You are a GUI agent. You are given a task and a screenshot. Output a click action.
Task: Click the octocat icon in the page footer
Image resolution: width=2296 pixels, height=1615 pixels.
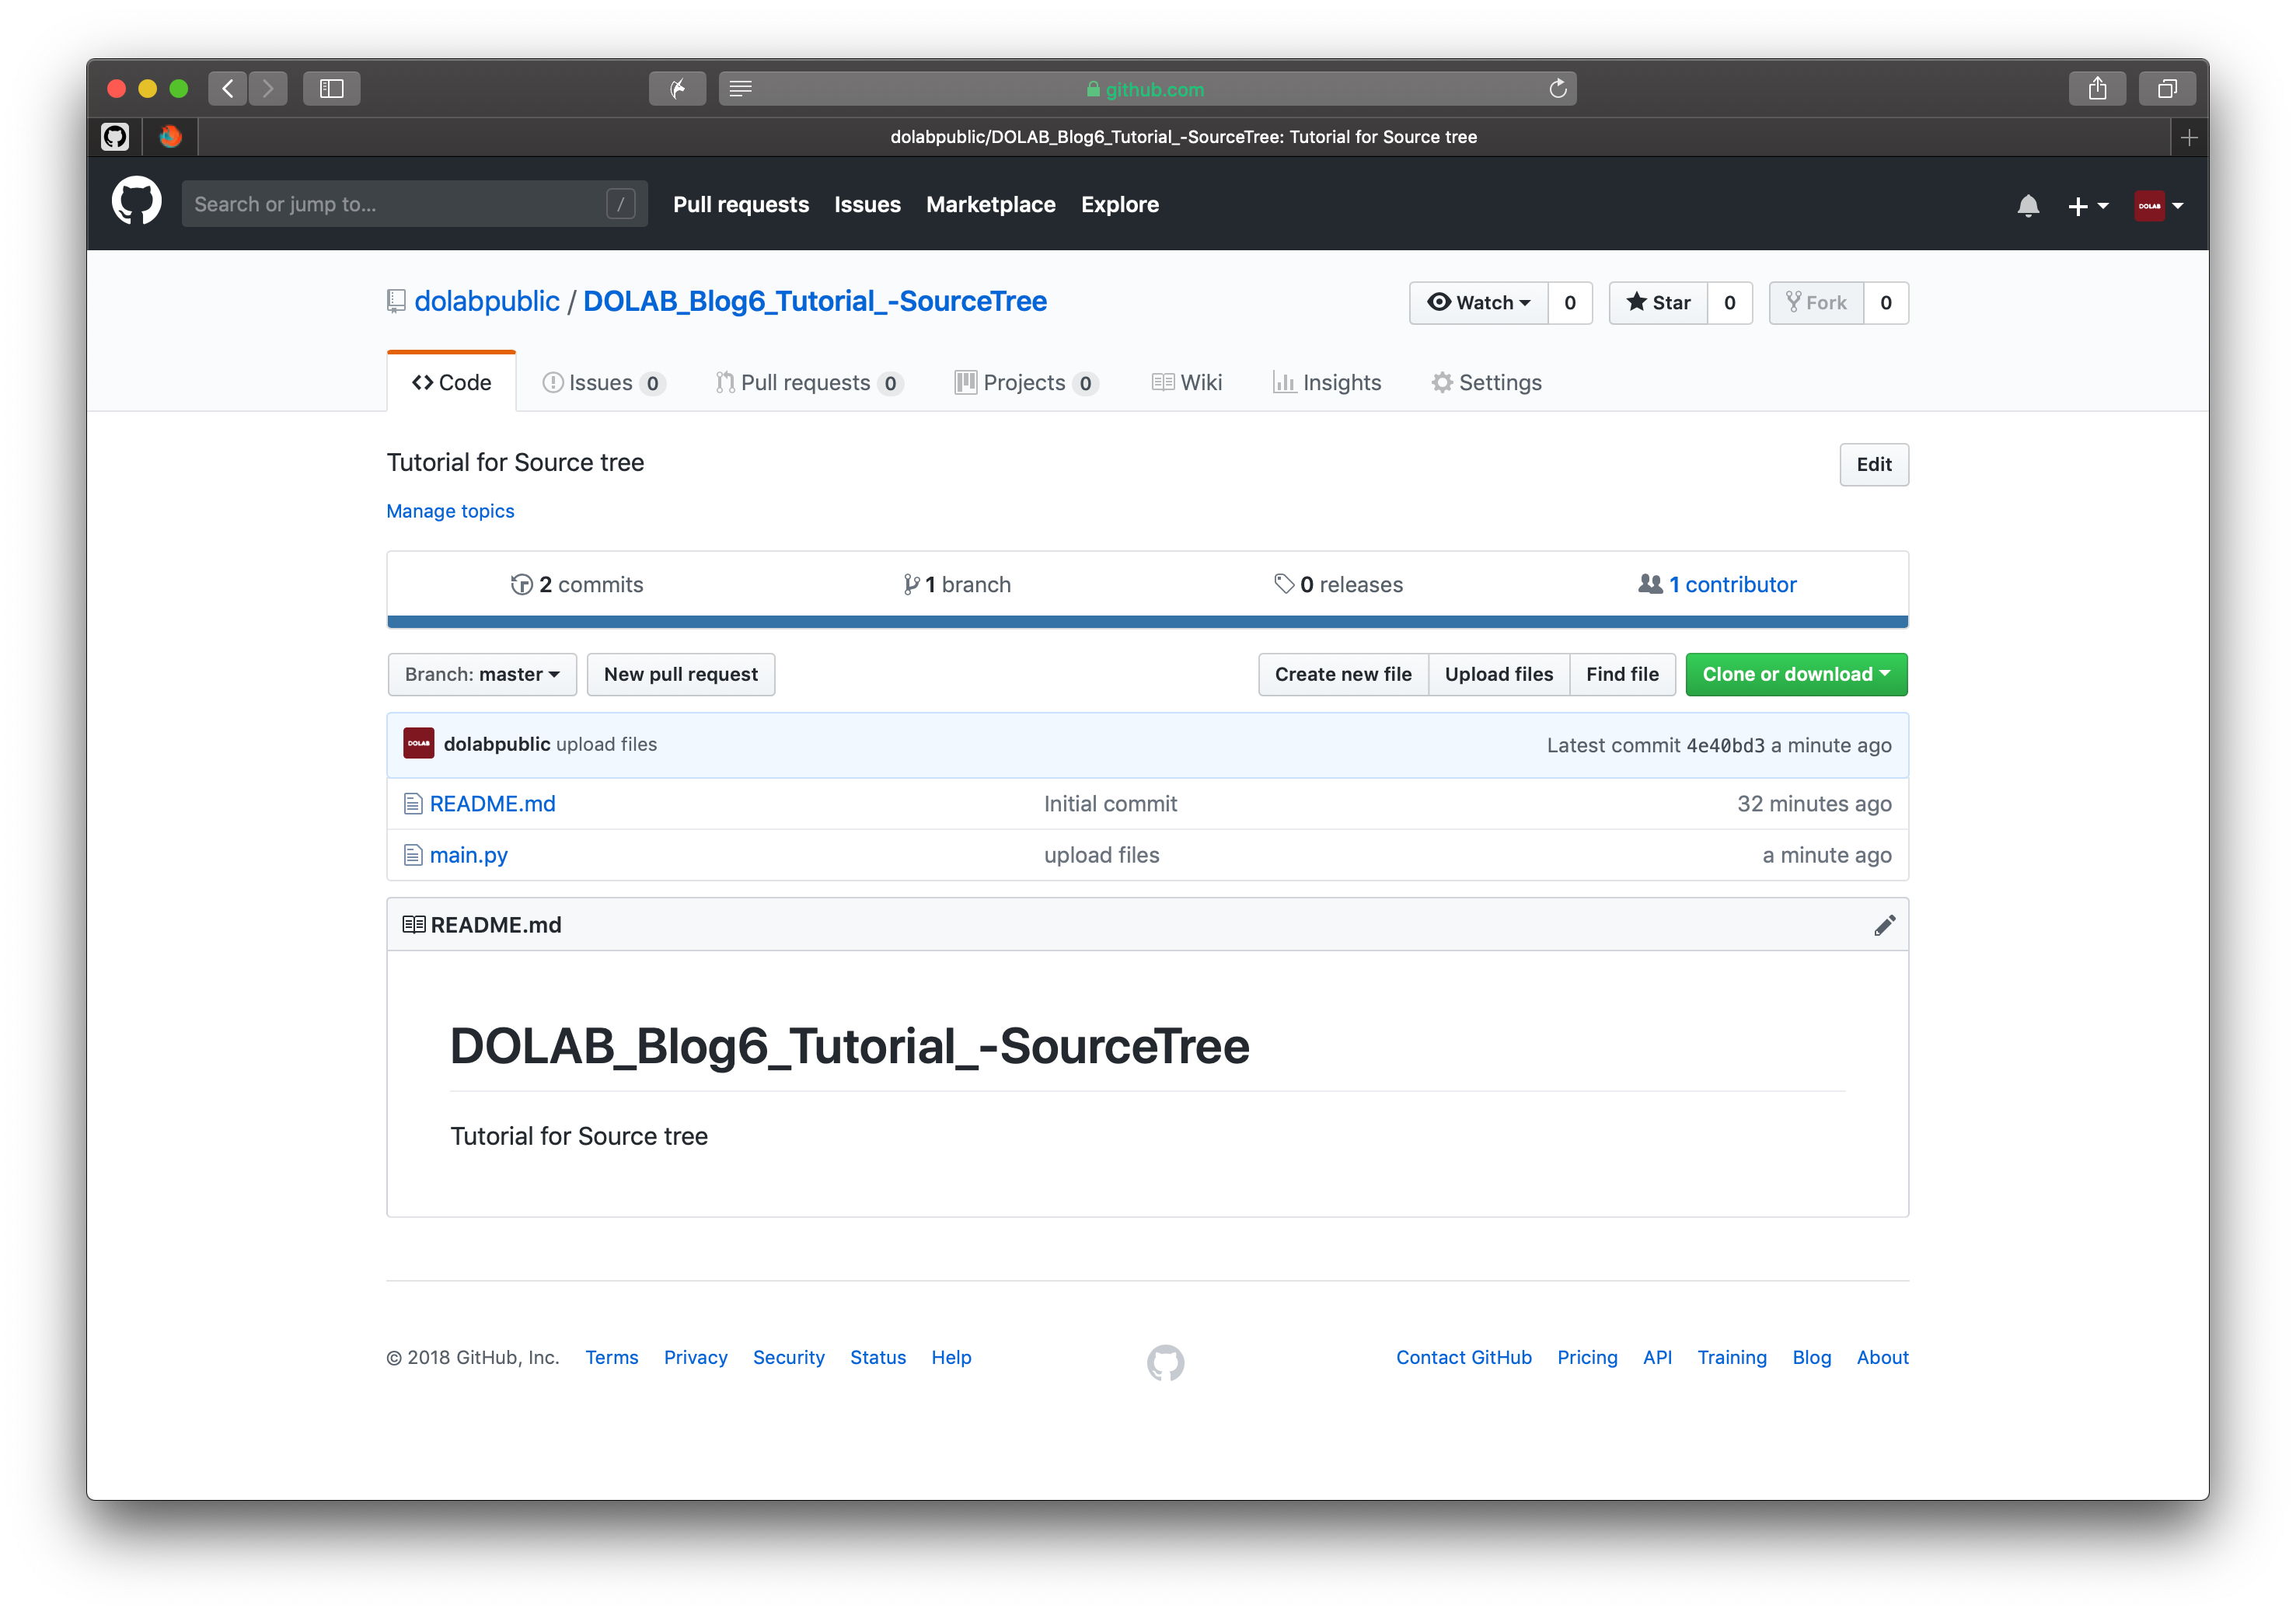pos(1164,1363)
